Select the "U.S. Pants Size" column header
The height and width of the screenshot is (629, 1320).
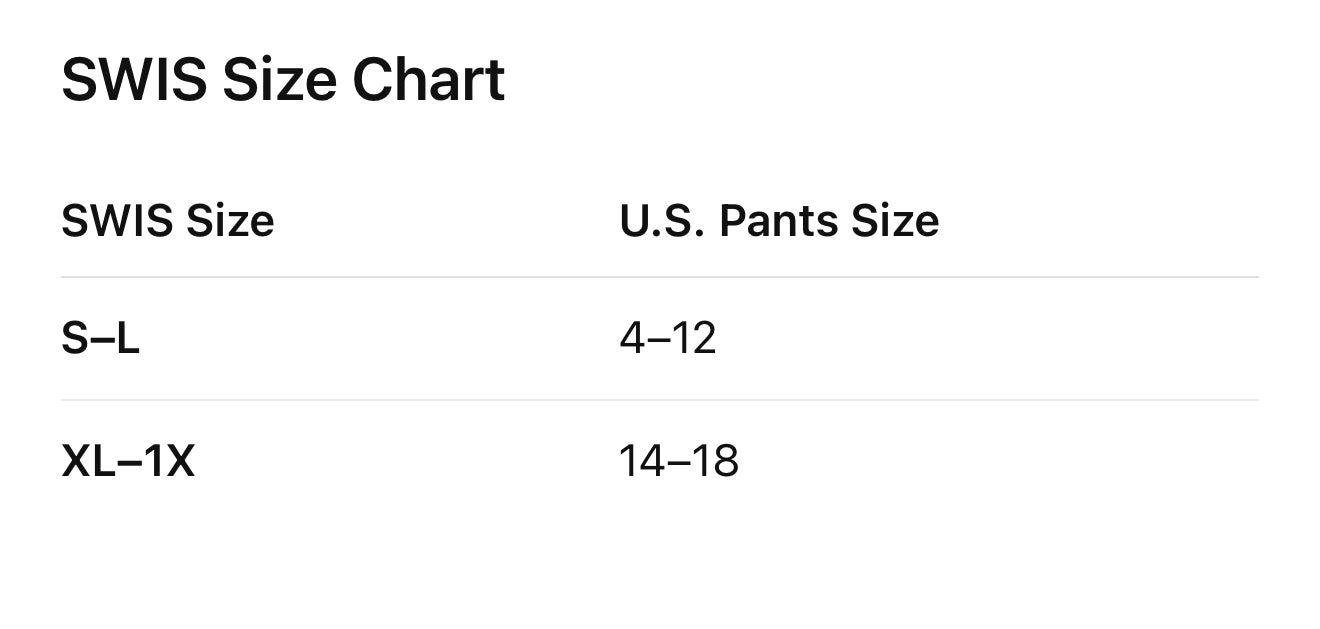[779, 220]
